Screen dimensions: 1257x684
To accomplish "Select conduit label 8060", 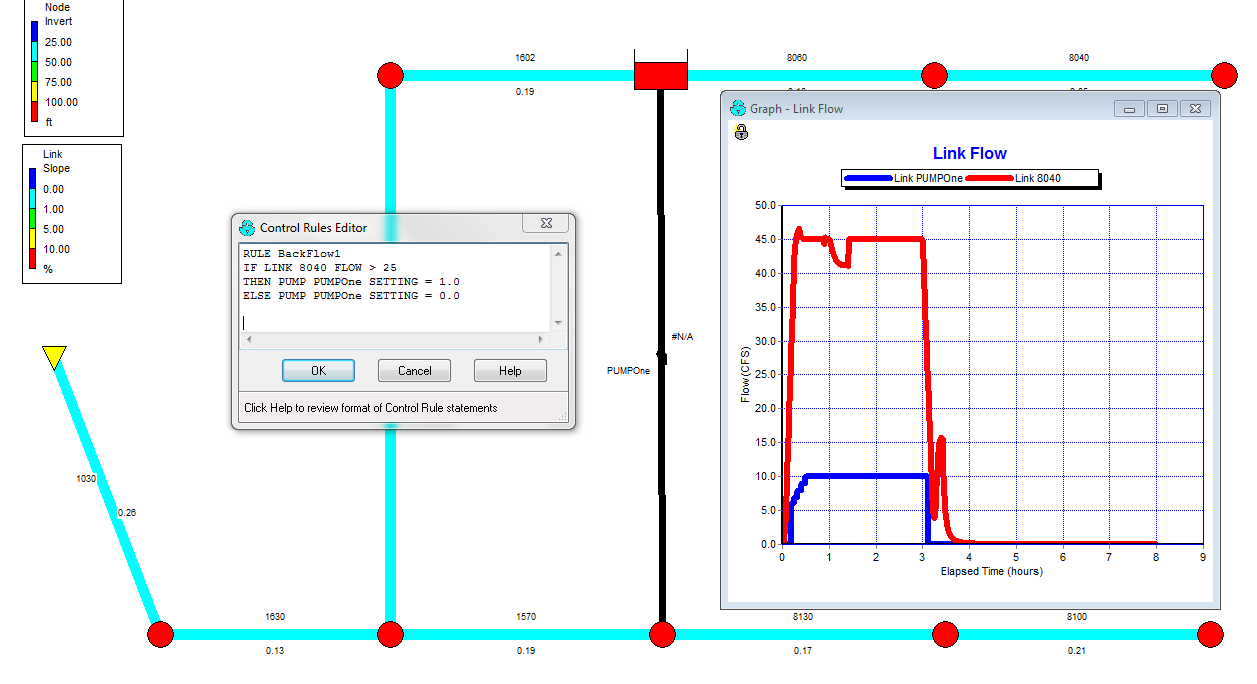I will click(x=797, y=58).
